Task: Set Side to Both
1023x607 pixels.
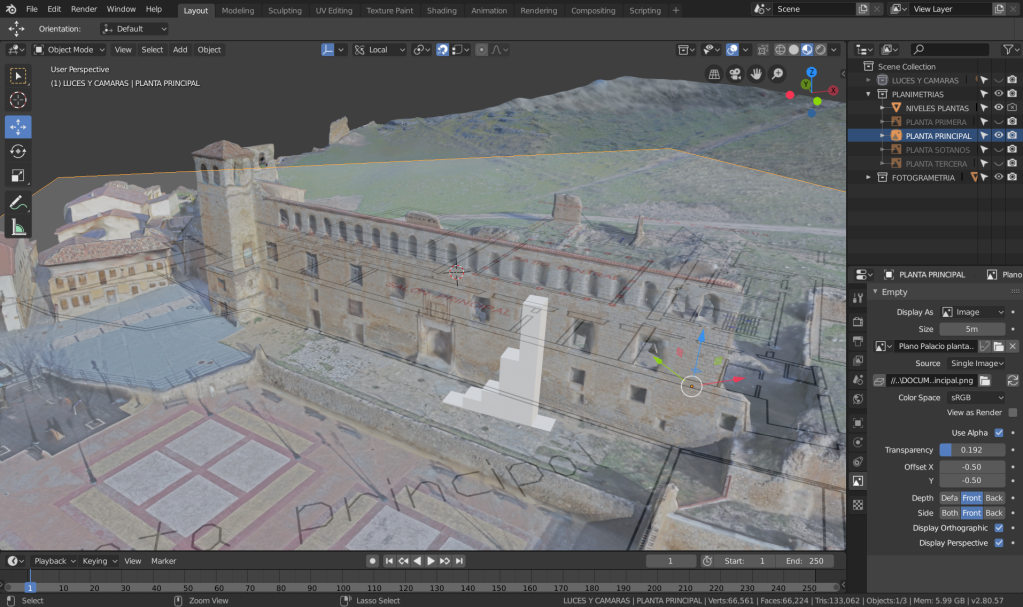Action: [x=949, y=513]
